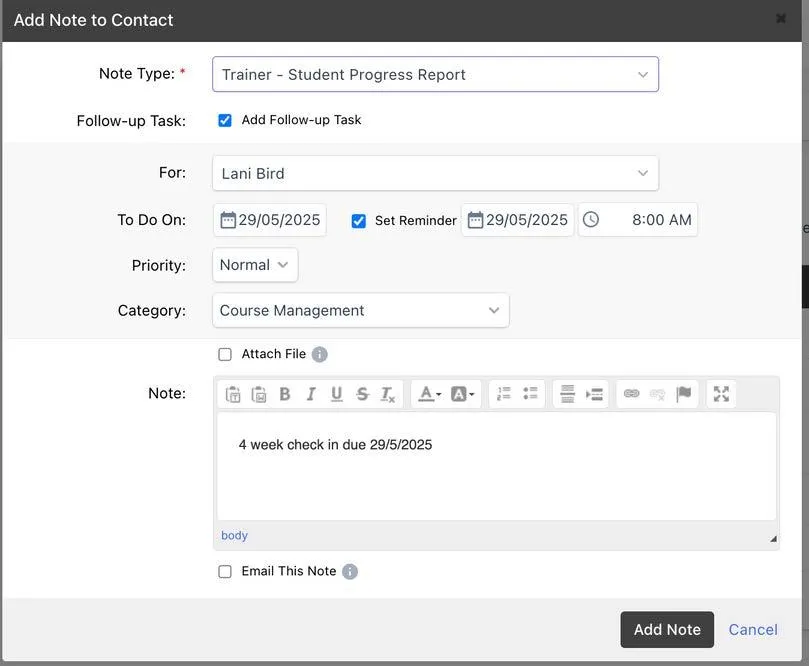The height and width of the screenshot is (666, 809).
Task: Apply italic formatting in note editor
Action: 311,394
